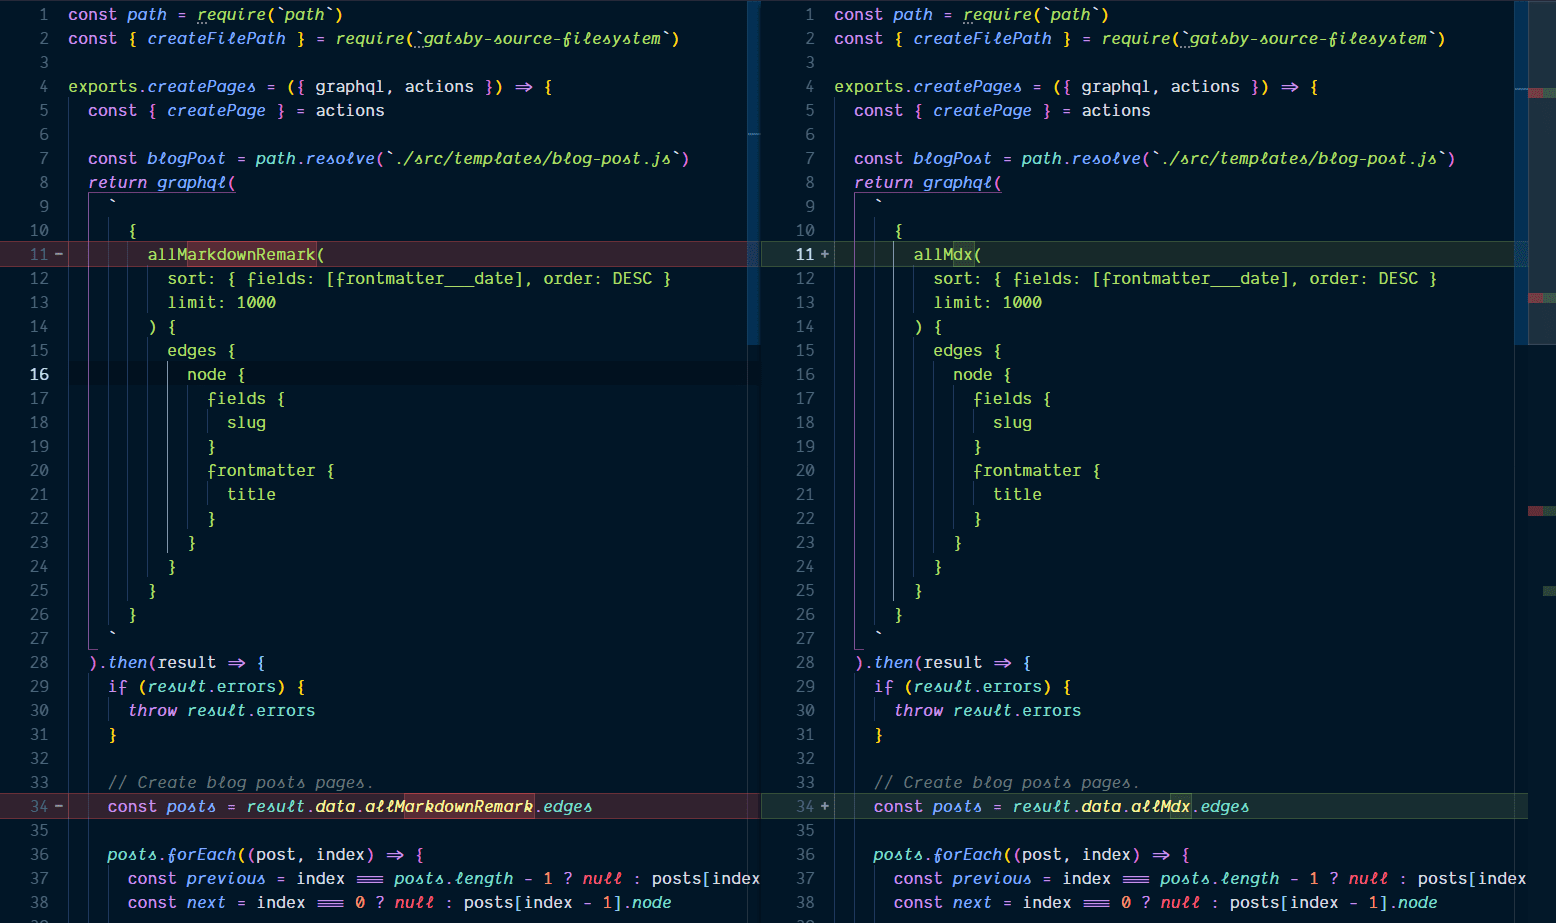Click the plus marker on right line 34
The height and width of the screenshot is (923, 1556).
point(825,806)
